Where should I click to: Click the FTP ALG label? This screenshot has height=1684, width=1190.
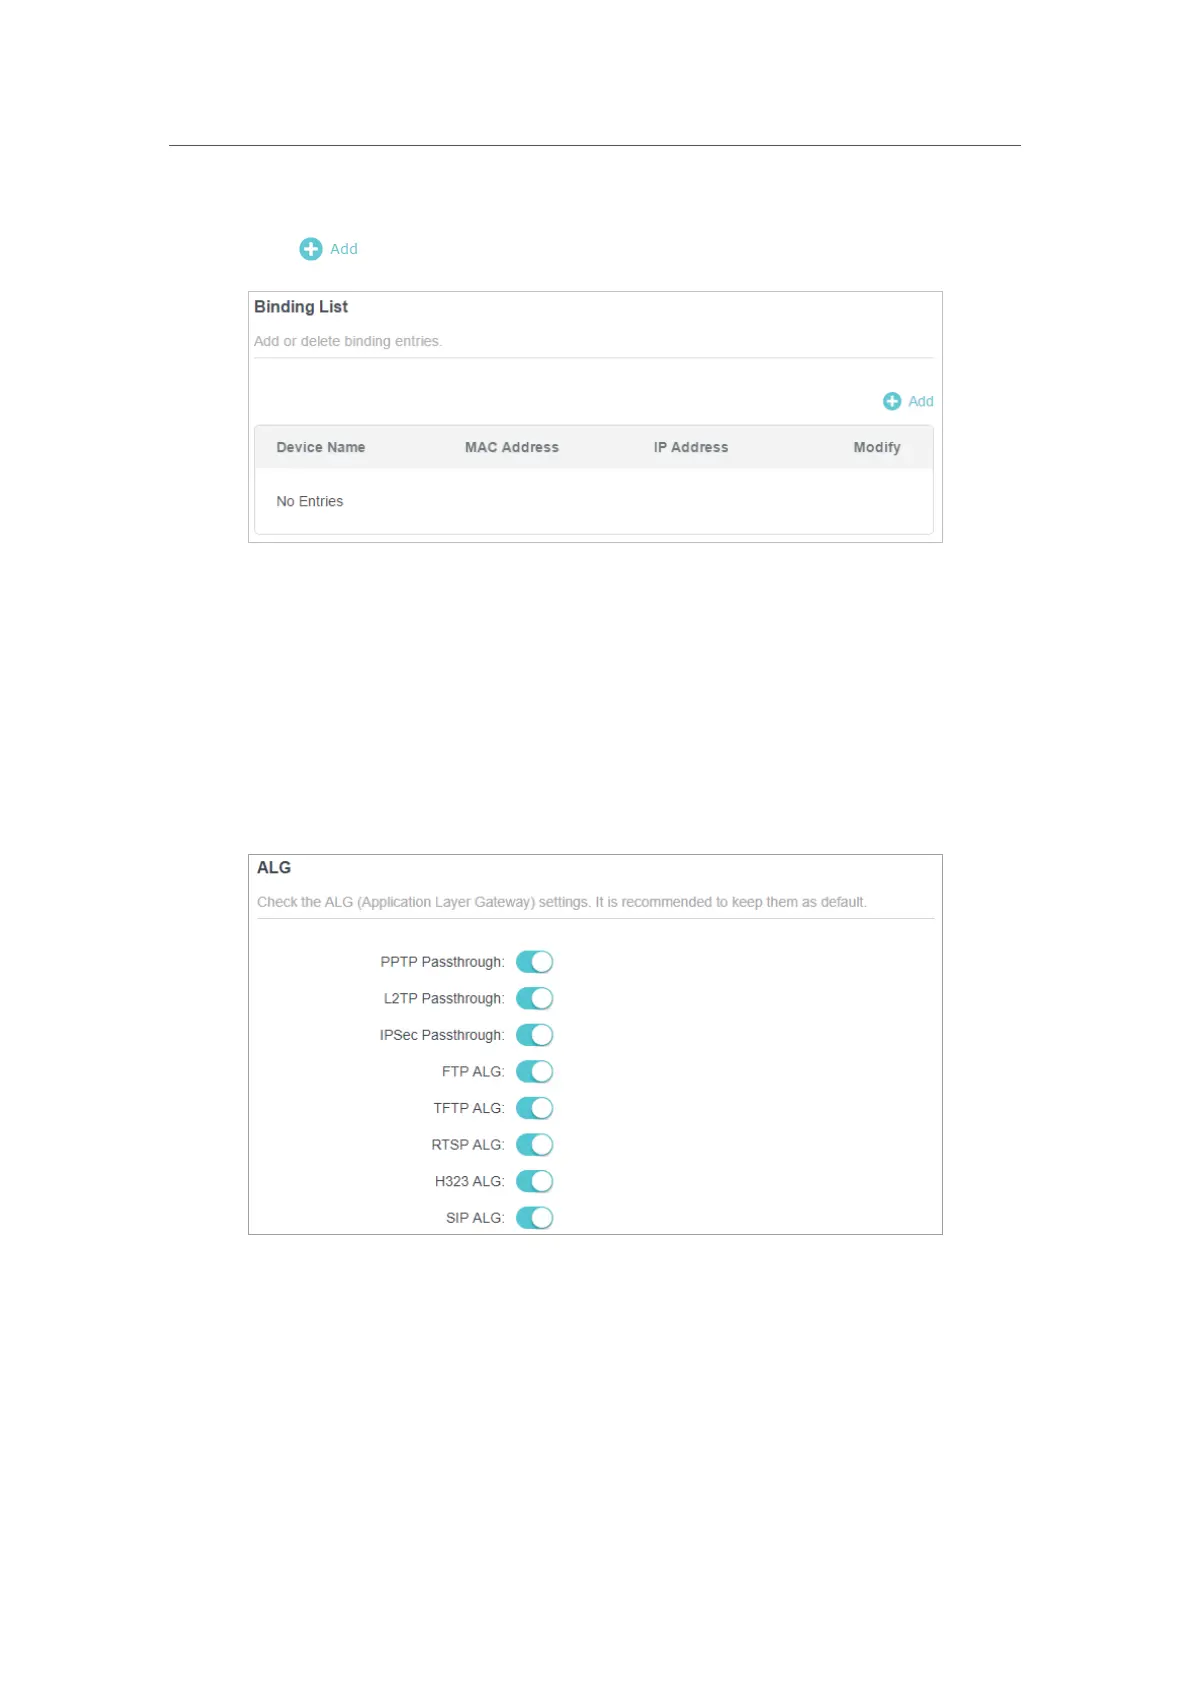click(x=473, y=1071)
